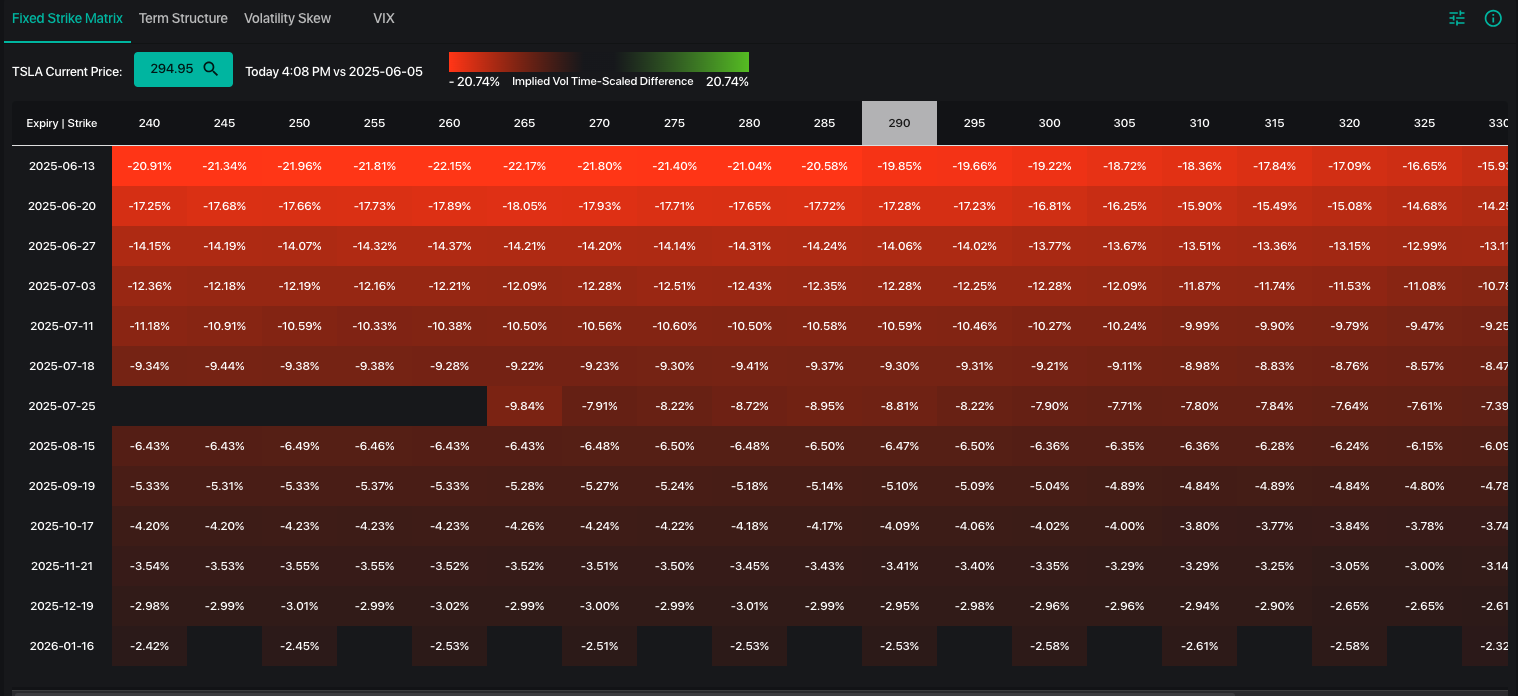The image size is (1518, 696).
Task: Click the 294.95 price search button
Action: click(183, 69)
